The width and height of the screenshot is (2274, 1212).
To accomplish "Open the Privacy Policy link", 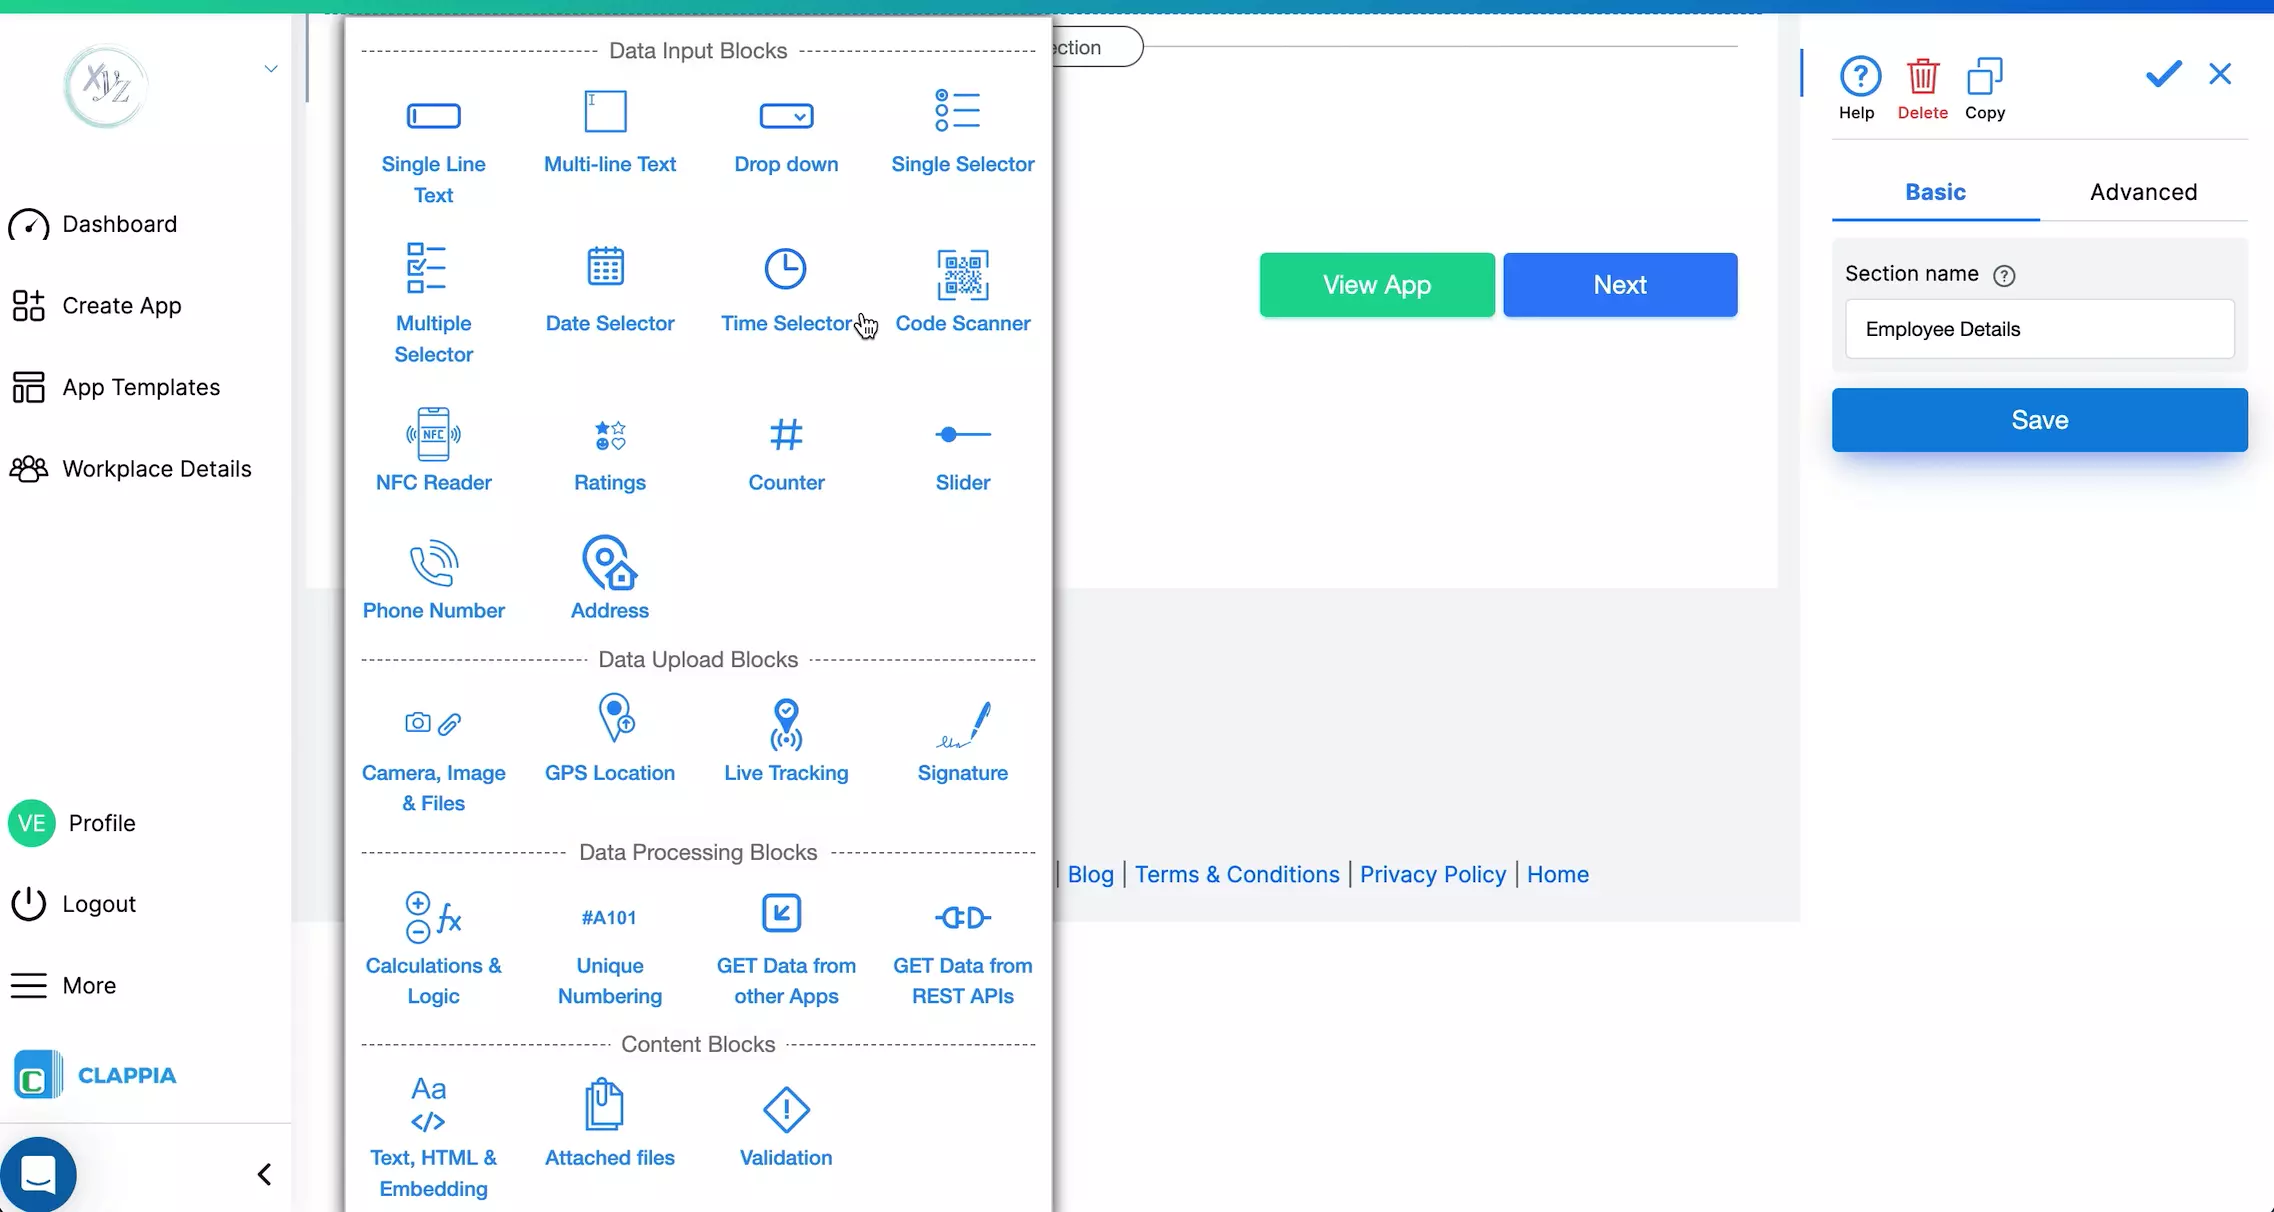I will click(1432, 874).
